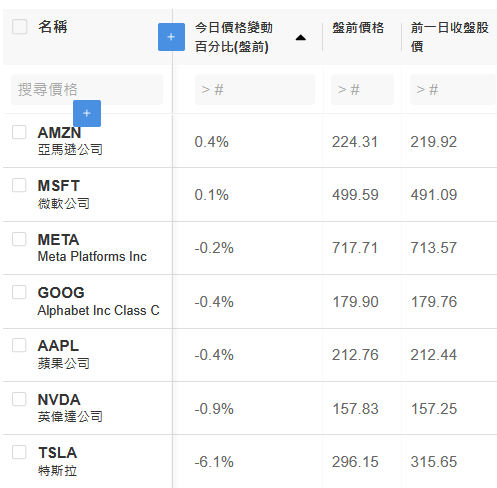Mark the AAPL row checkbox

coord(19,345)
